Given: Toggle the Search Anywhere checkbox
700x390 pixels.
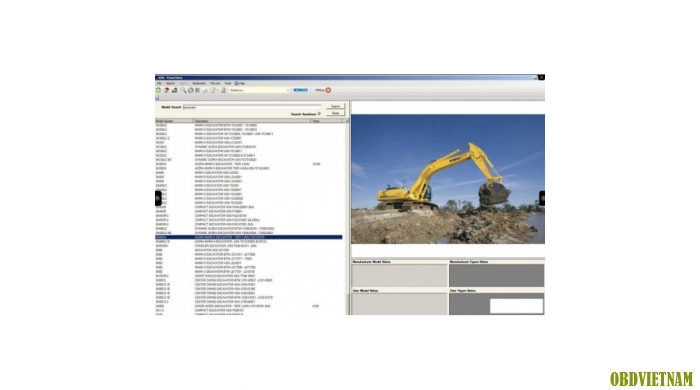Looking at the screenshot, I should click(x=319, y=114).
